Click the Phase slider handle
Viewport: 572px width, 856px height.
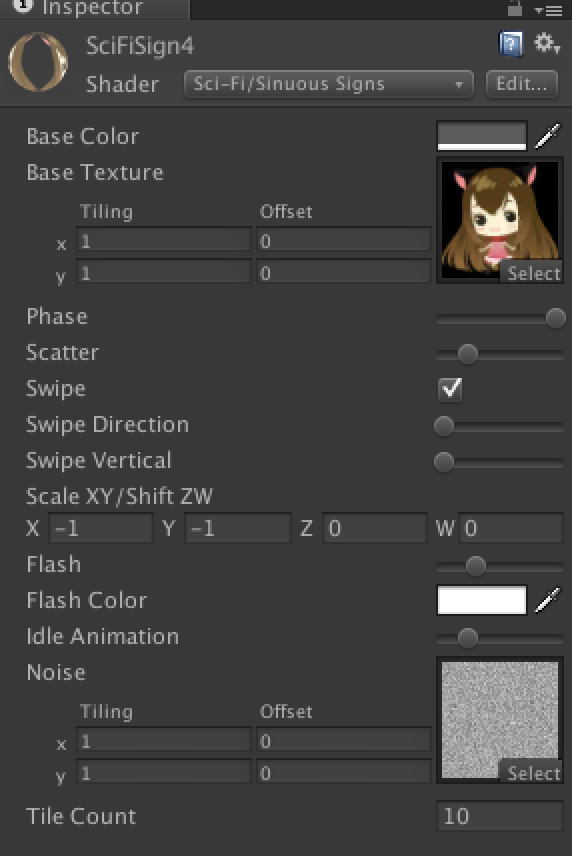(556, 318)
